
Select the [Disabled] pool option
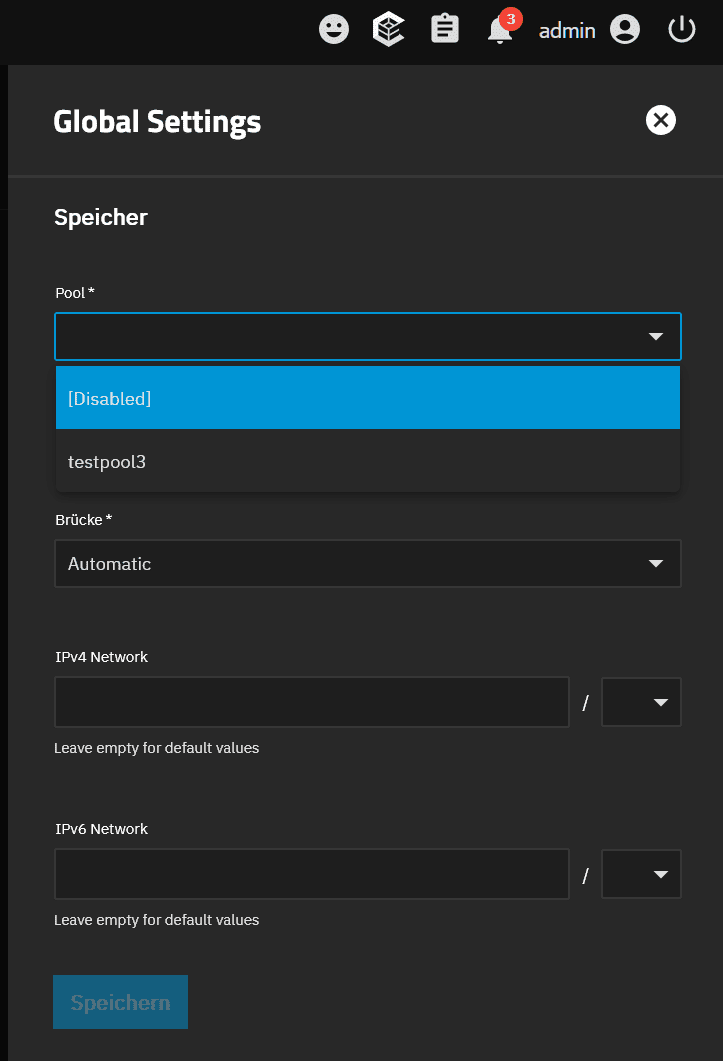click(x=368, y=398)
